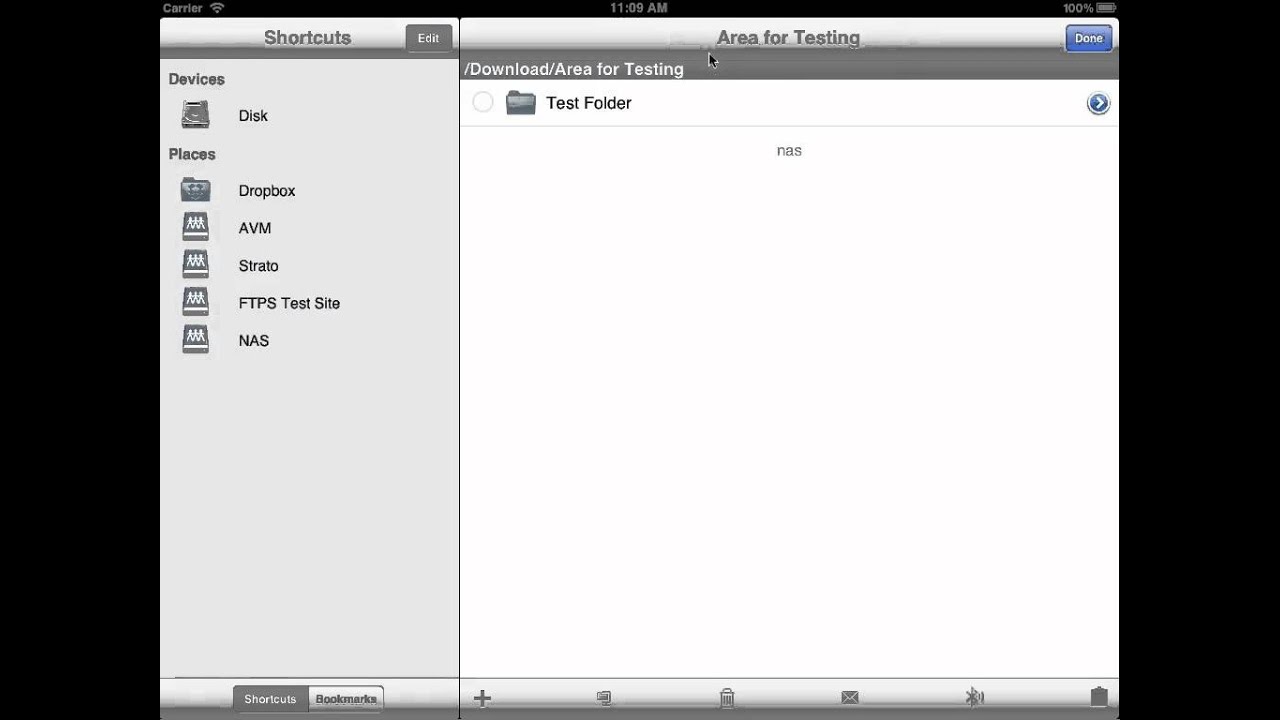This screenshot has width=1280, height=720.
Task: Click the Strato server icon
Action: [196, 265]
